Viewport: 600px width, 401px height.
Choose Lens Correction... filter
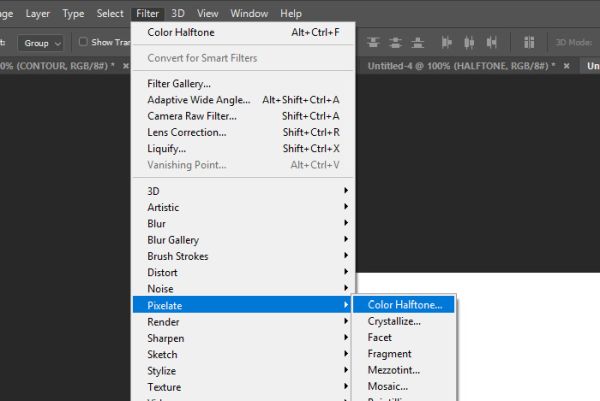click(243, 132)
